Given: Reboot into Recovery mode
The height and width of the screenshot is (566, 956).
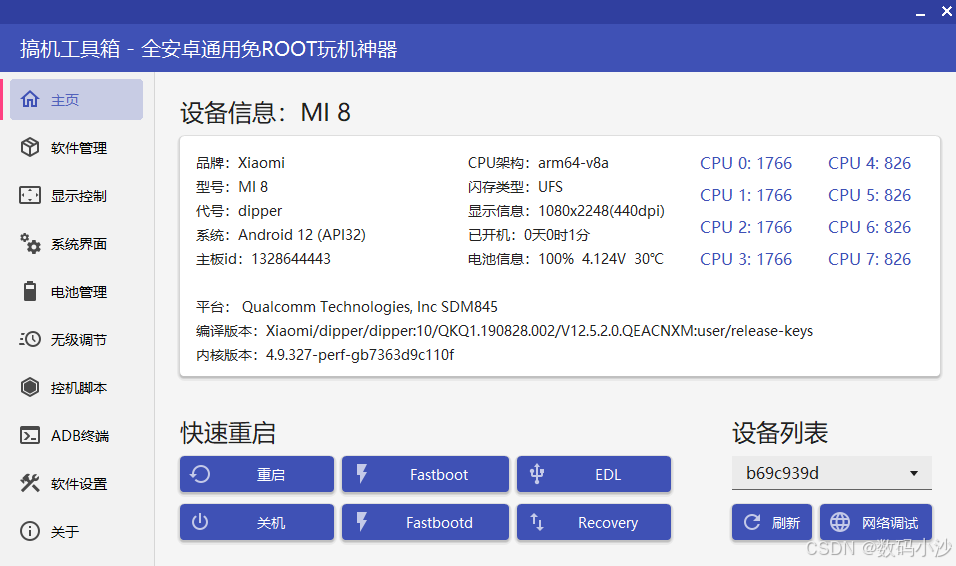Looking at the screenshot, I should pyautogui.click(x=594, y=522).
